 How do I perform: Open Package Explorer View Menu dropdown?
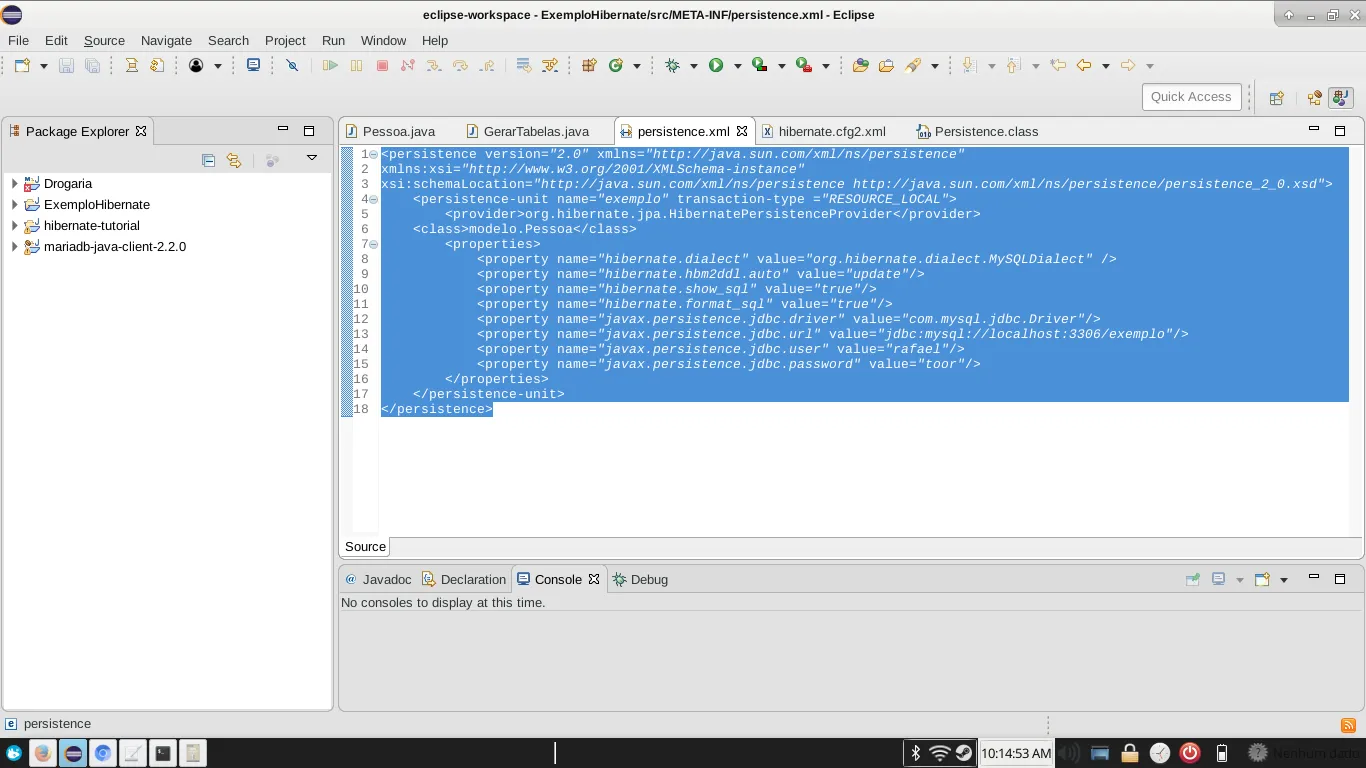click(x=312, y=158)
